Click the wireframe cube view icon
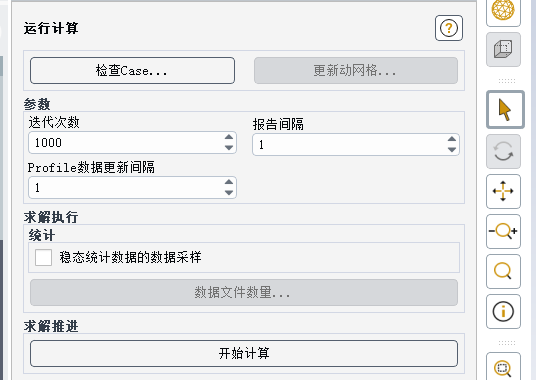Image resolution: width=536 pixels, height=380 pixels. pos(503,50)
